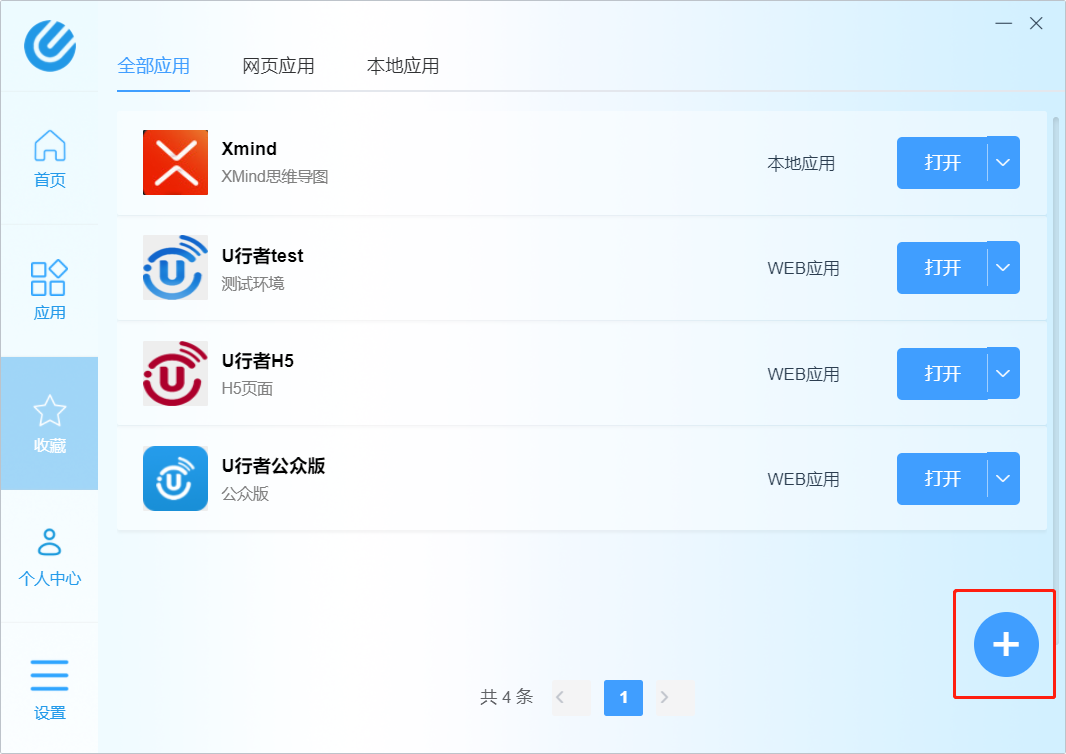Add a new app with the plus button
The height and width of the screenshot is (754, 1066).
(x=1005, y=645)
